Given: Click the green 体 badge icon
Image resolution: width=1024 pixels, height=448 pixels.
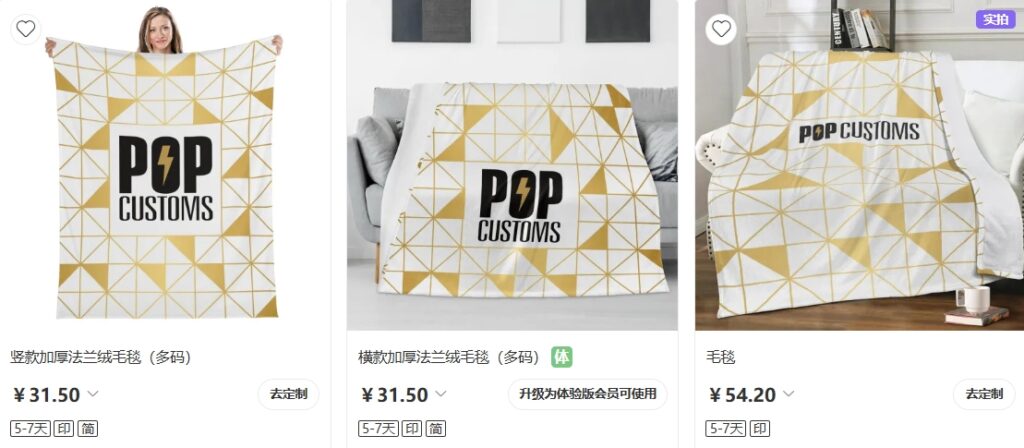Looking at the screenshot, I should pyautogui.click(x=562, y=357).
